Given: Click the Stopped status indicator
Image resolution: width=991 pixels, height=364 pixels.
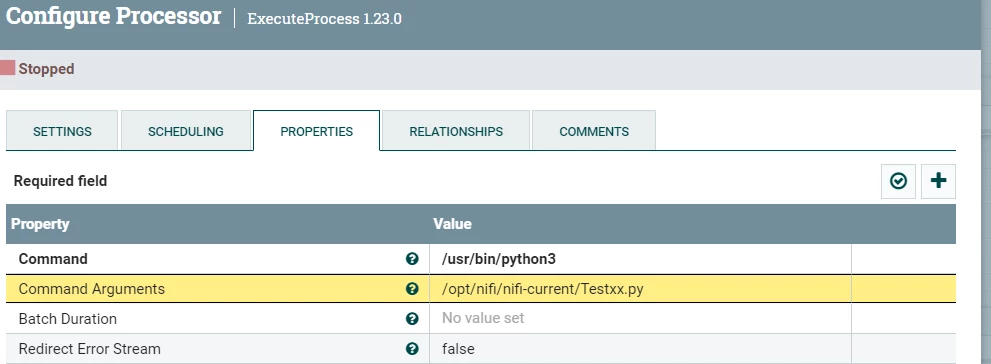Looking at the screenshot, I should (37, 68).
